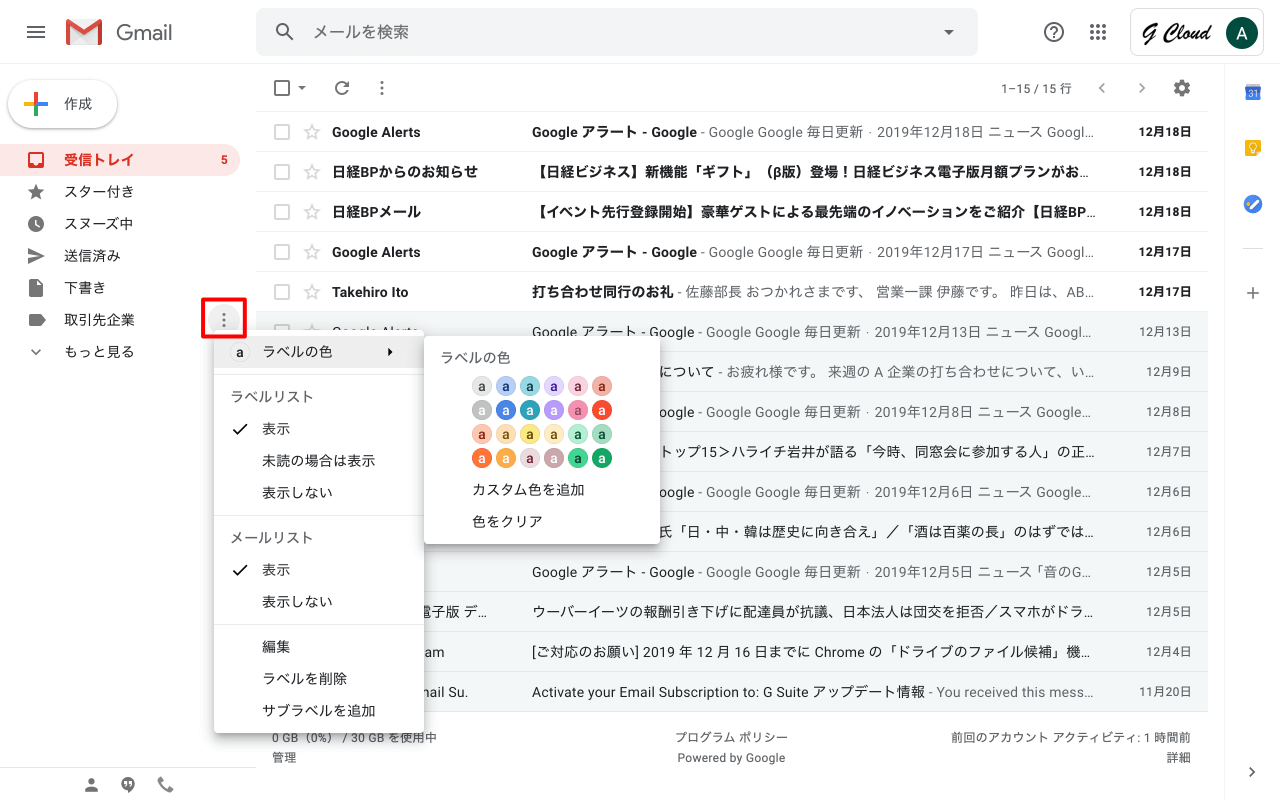This screenshot has width=1280, height=800.
Task: Check the 日経BPからのお知らせ message checkbox
Action: pos(282,172)
